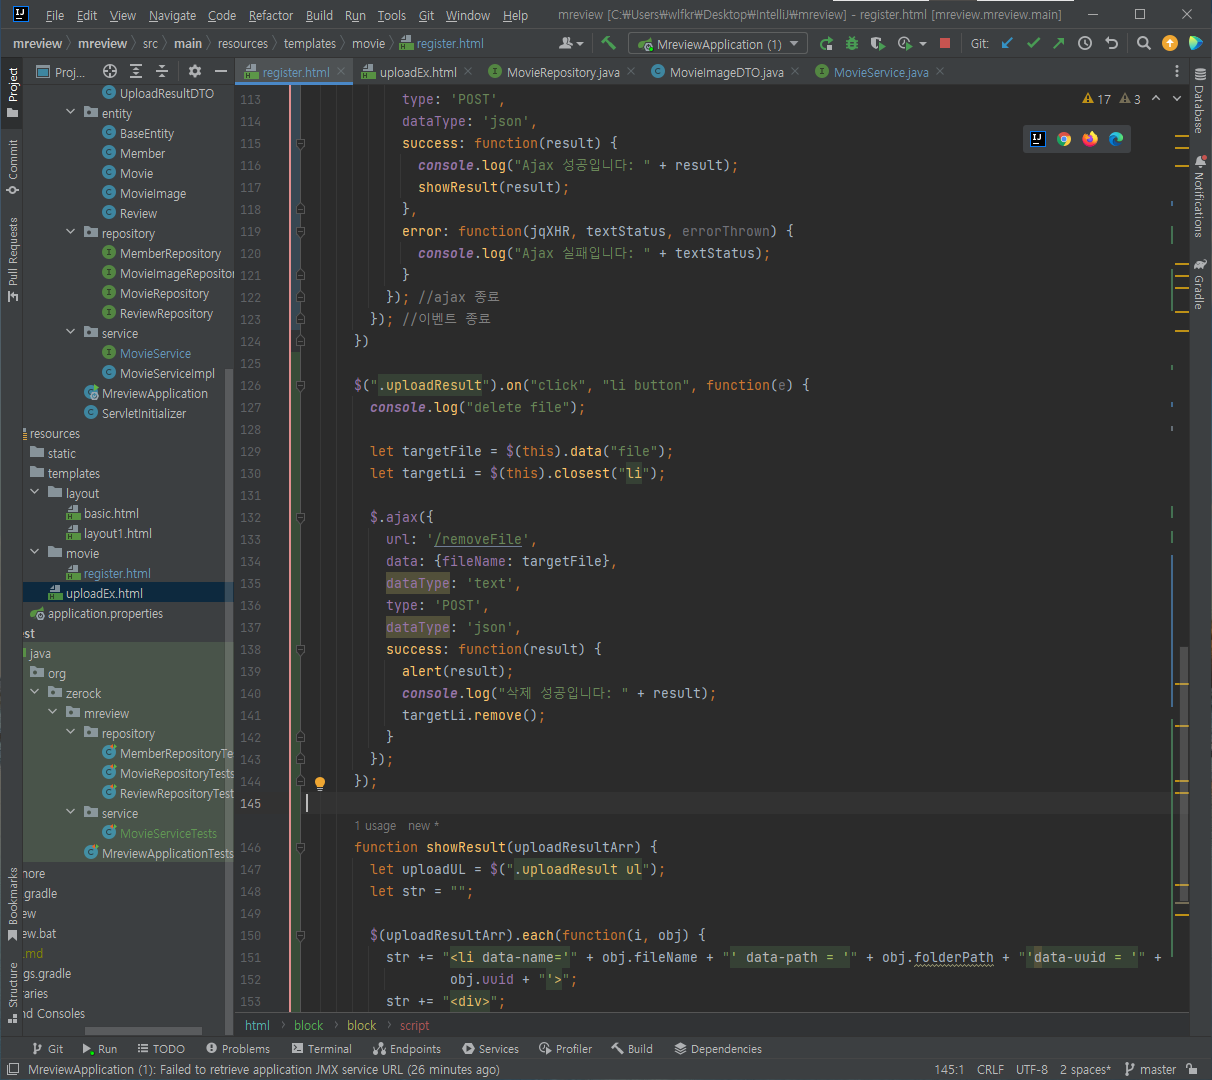Rerun MreviewApplication with the green rerun icon
Viewport: 1212px width, 1080px height.
pos(826,44)
